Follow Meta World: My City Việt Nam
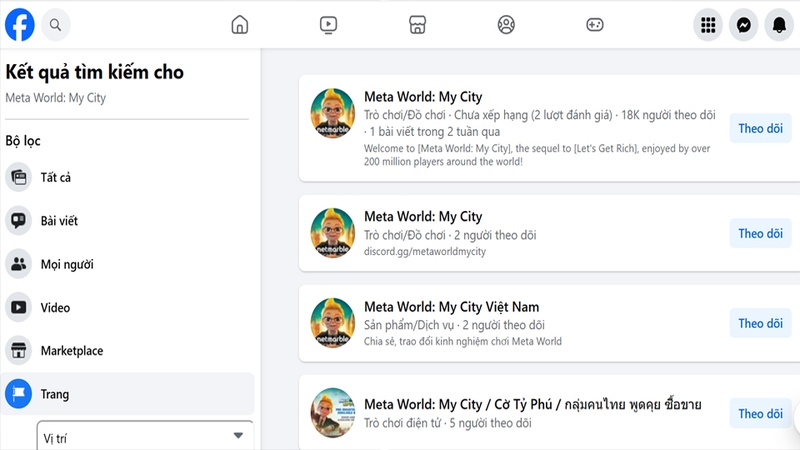Image resolution: width=800 pixels, height=450 pixels. (x=760, y=323)
